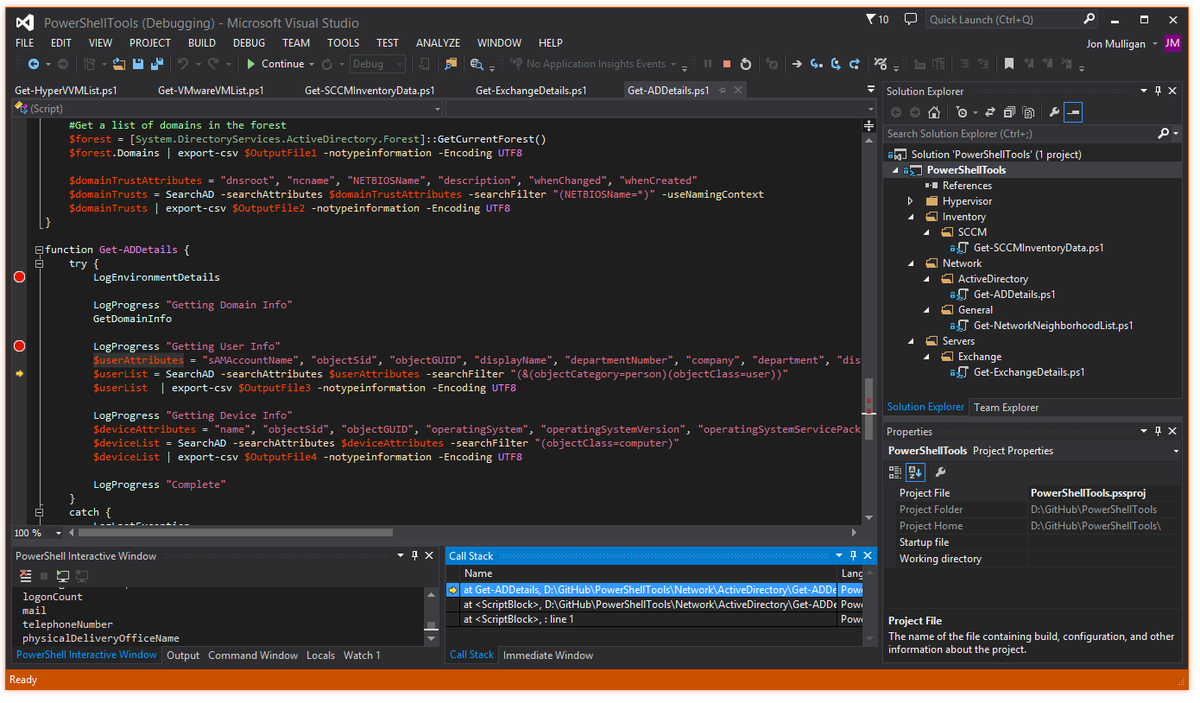Click the Undo arrow icon
The height and width of the screenshot is (703, 1200).
(x=183, y=64)
